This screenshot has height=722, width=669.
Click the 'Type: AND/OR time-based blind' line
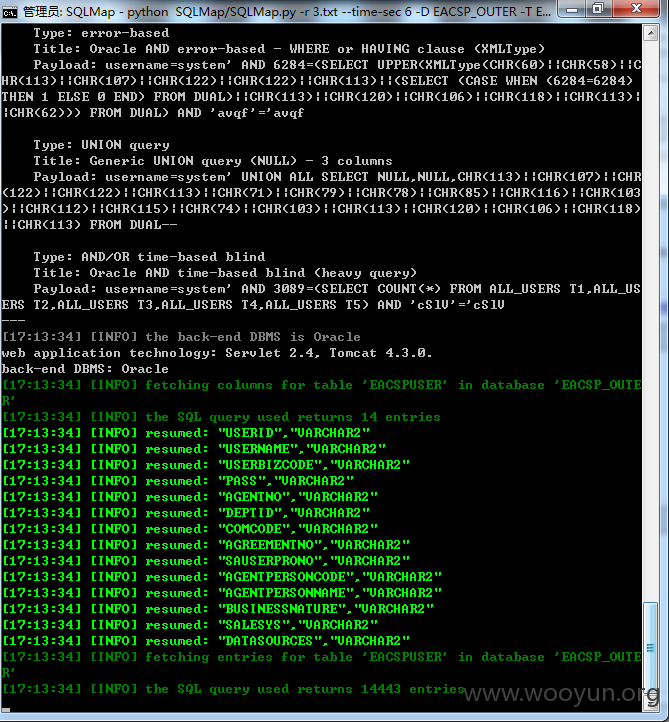(149, 257)
